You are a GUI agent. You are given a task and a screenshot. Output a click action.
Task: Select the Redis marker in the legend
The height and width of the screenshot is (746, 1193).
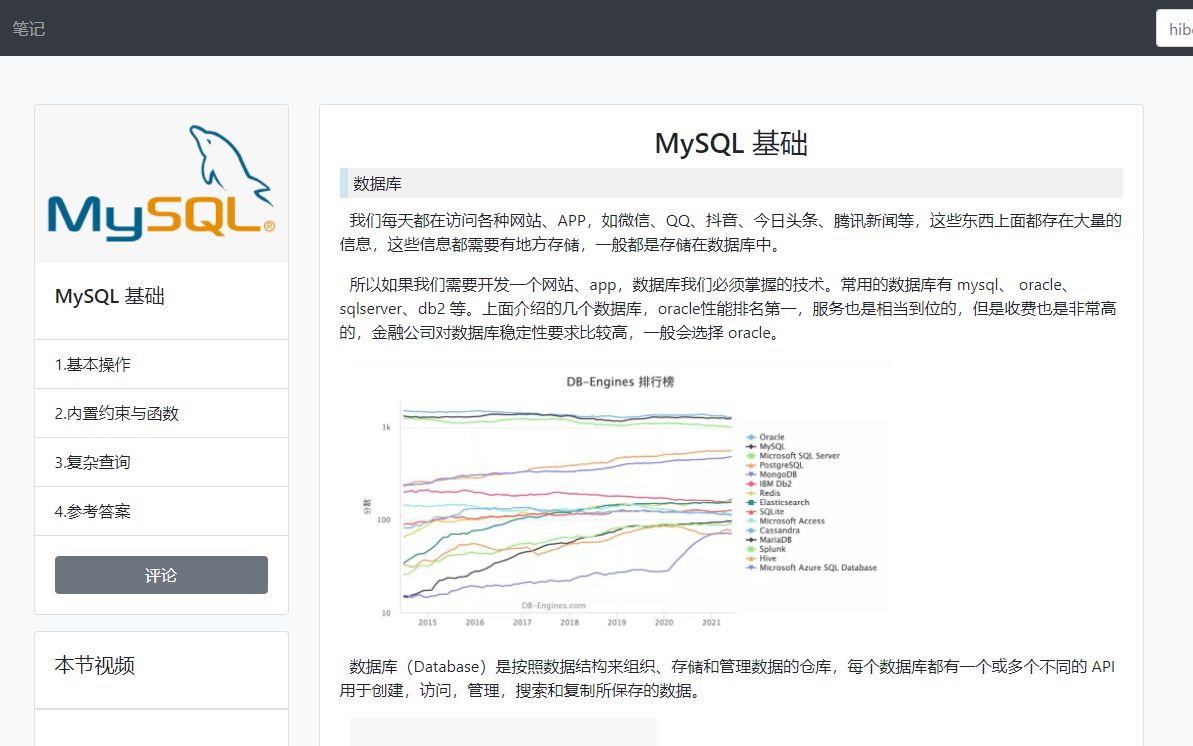click(750, 492)
